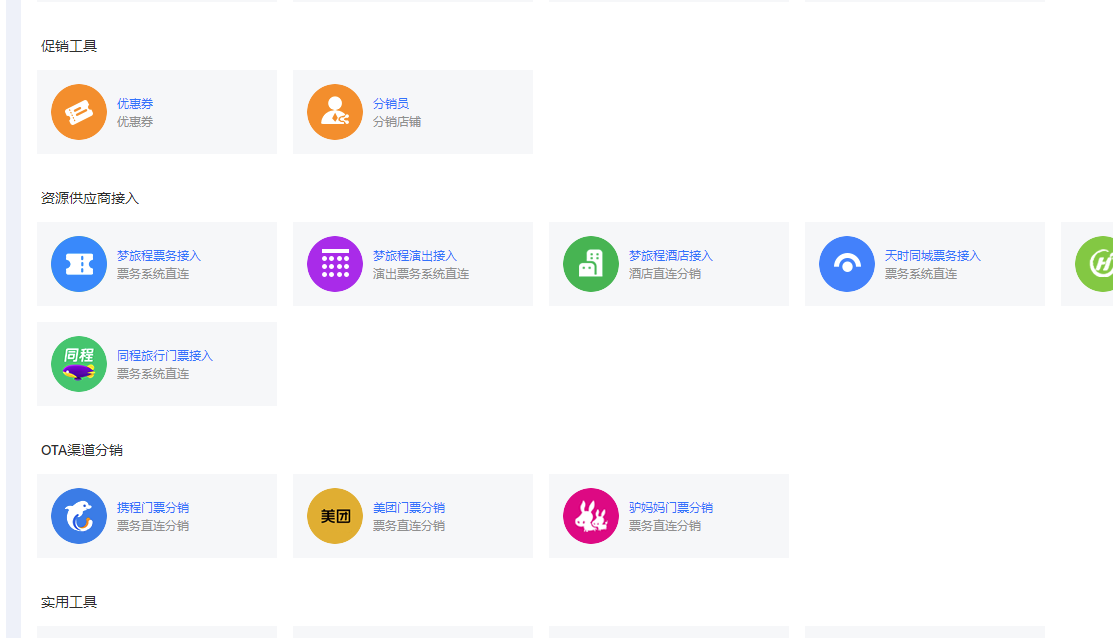
Task: Click the 实用工具 section heading
Action: pos(69,602)
